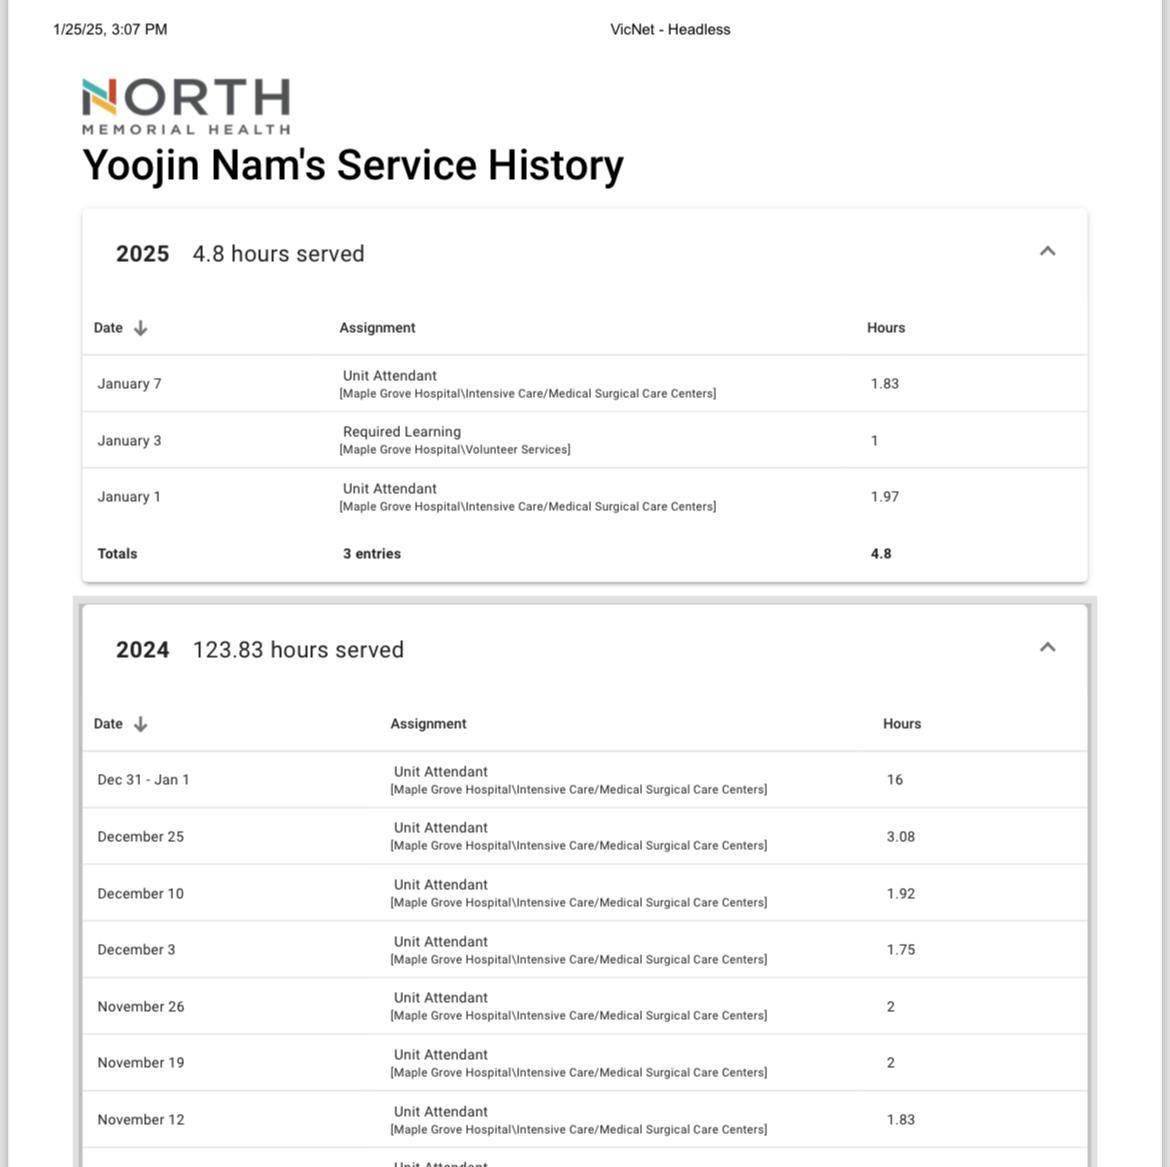This screenshot has height=1167, width=1170.
Task: Collapse the 2025 section using its chevron
Action: (1047, 251)
